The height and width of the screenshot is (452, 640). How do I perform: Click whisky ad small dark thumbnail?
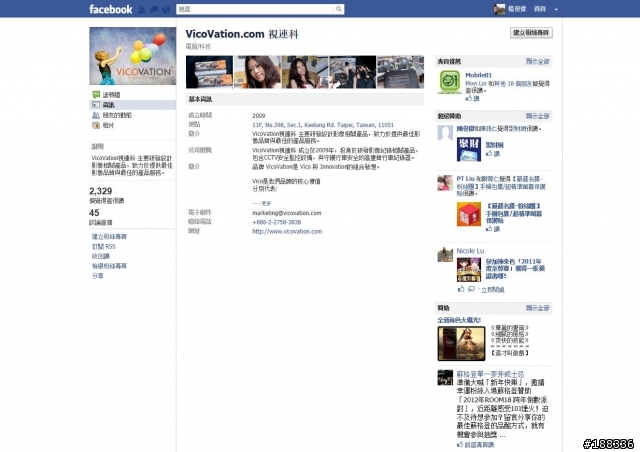pyautogui.click(x=445, y=378)
